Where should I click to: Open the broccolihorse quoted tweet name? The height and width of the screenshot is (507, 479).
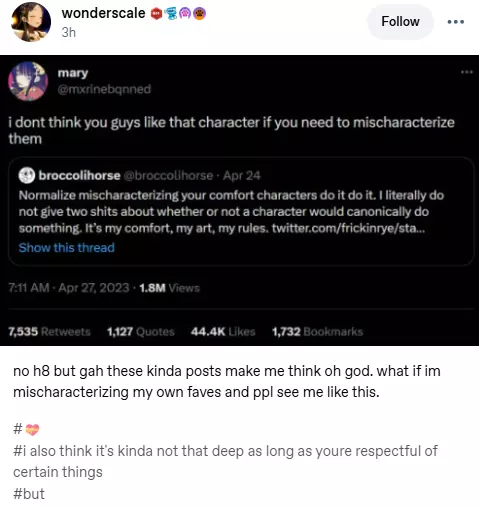coord(80,175)
